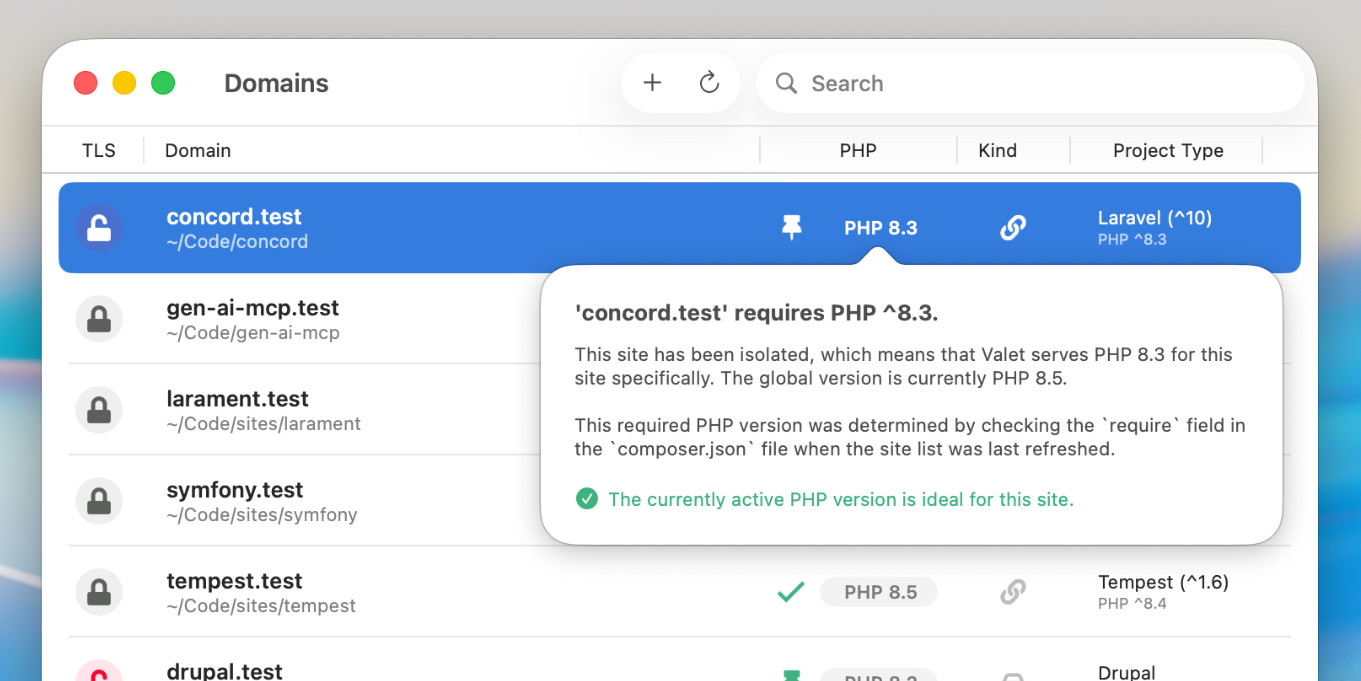This screenshot has width=1361, height=681.
Task: Click the green checkmark on tempest.test row
Action: (x=790, y=592)
